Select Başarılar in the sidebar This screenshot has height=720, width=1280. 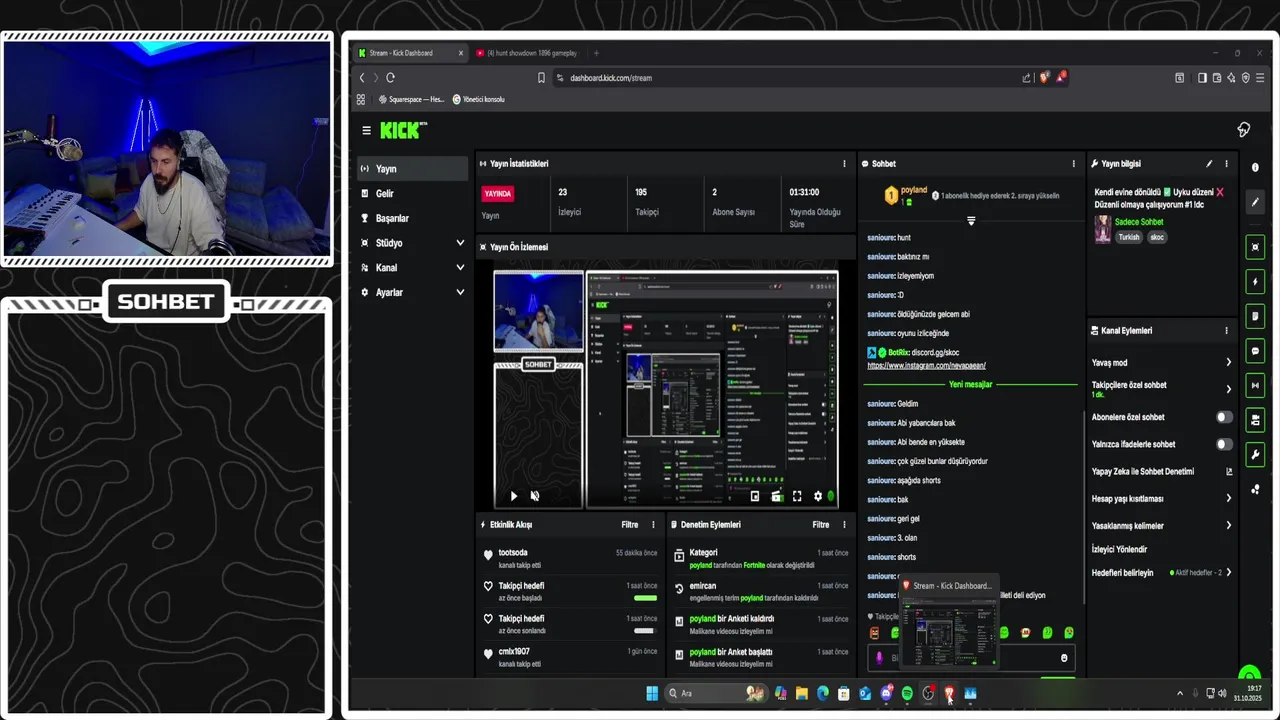pyautogui.click(x=412, y=218)
